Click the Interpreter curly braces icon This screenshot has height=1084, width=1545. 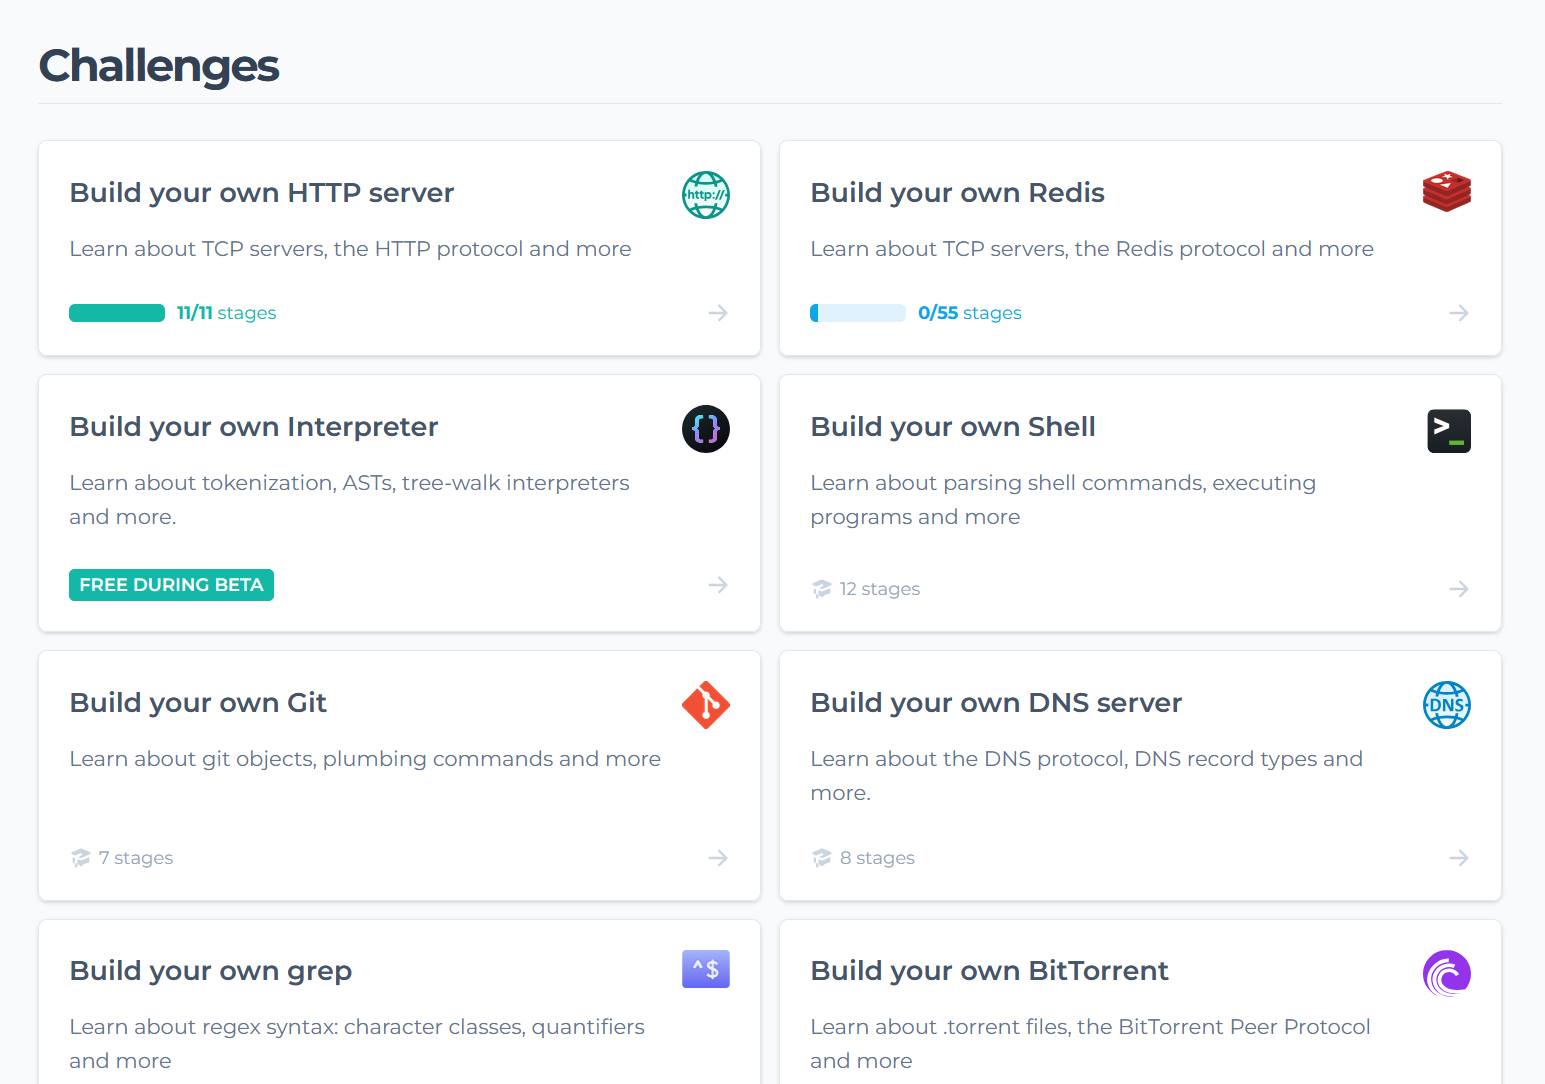[705, 429]
